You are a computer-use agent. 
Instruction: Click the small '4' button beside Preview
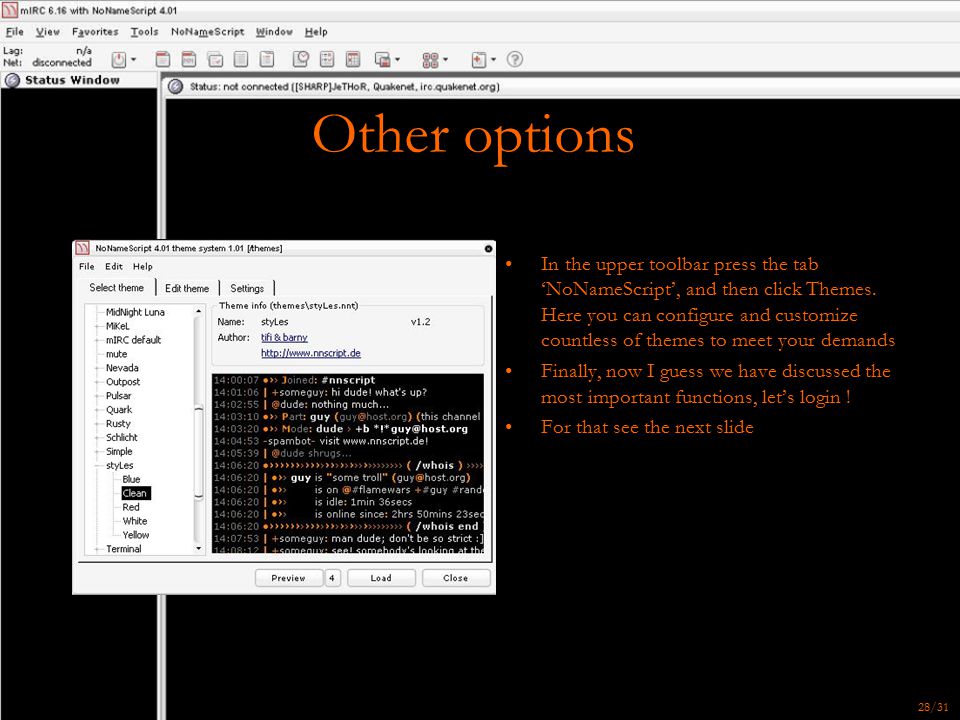(332, 578)
